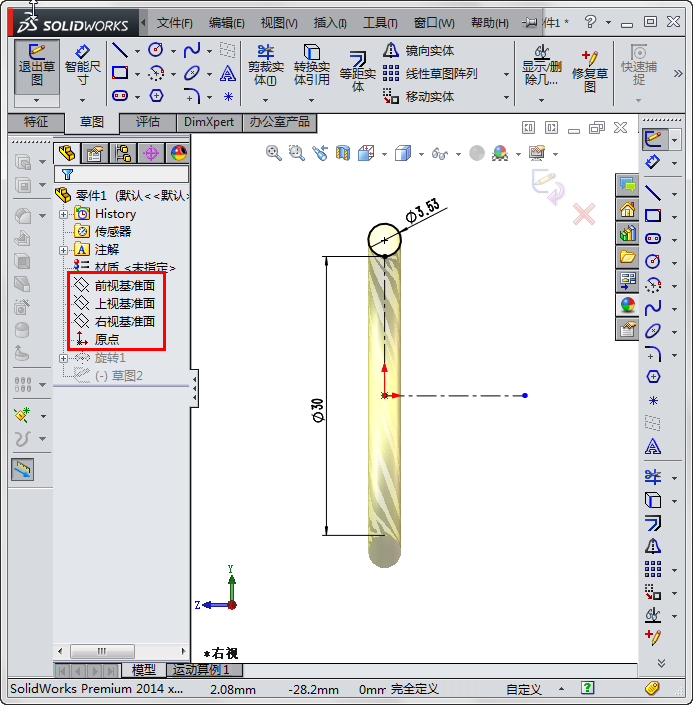Open the PropertyManager tab icon
This screenshot has width=693, height=705.
pos(95,153)
